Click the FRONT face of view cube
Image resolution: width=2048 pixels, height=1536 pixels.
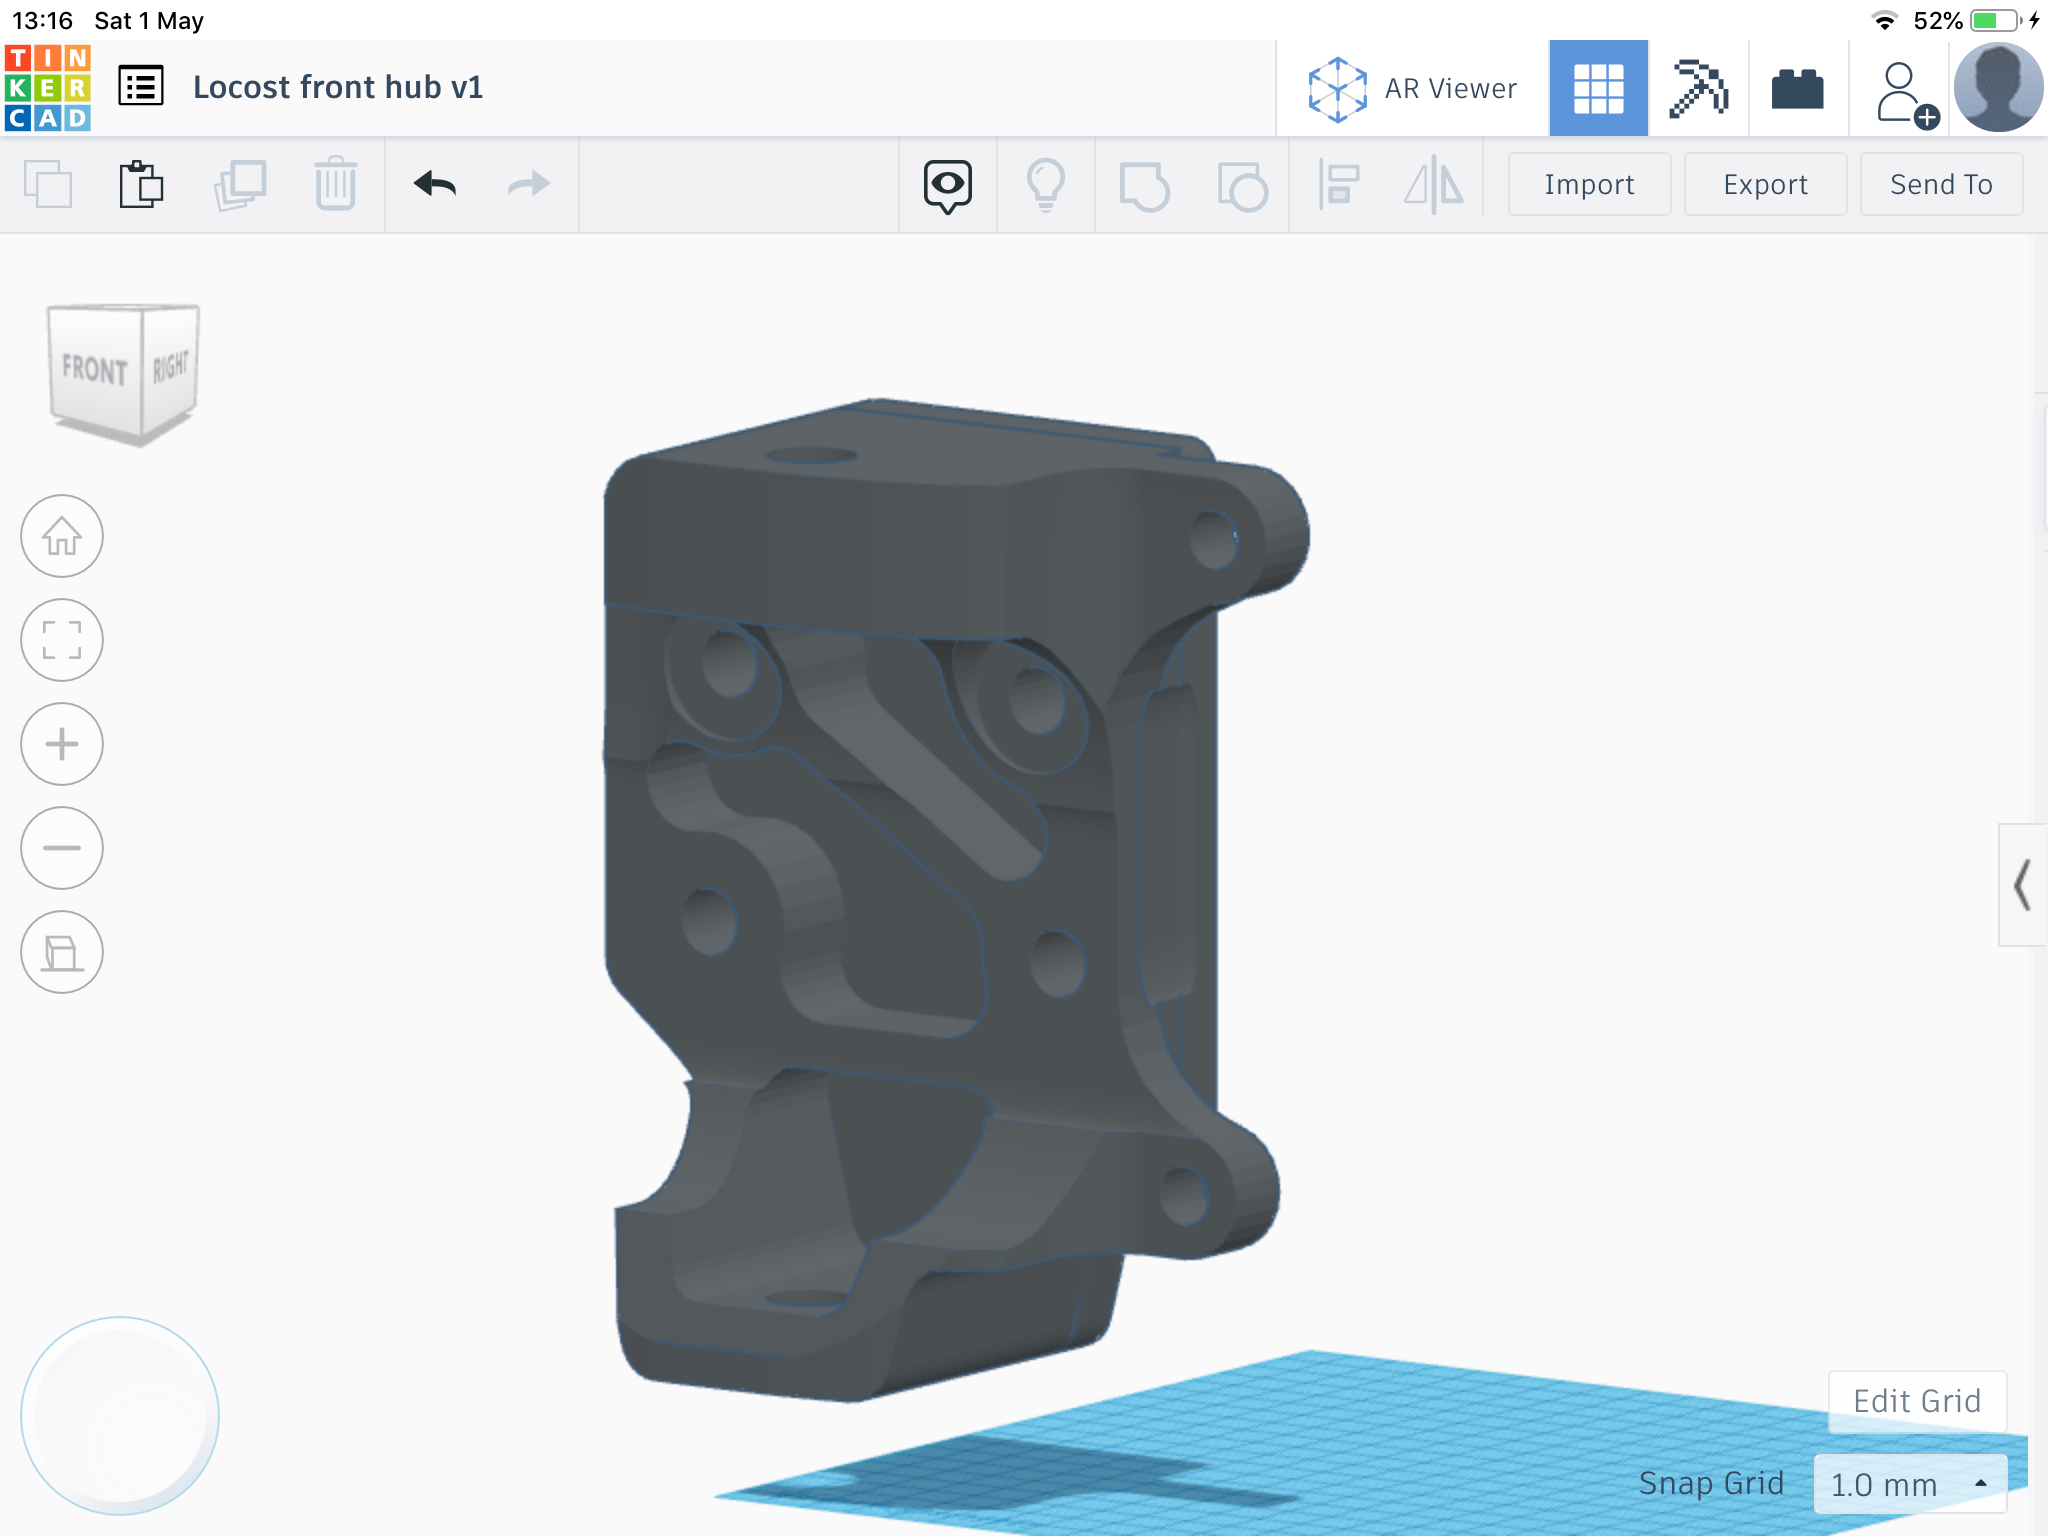[x=95, y=370]
